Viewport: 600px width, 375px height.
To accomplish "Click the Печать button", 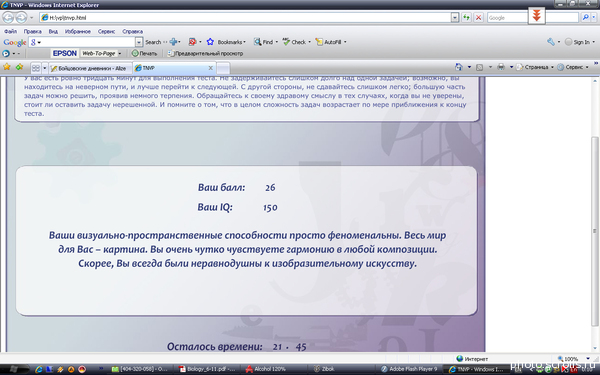I will [x=144, y=54].
